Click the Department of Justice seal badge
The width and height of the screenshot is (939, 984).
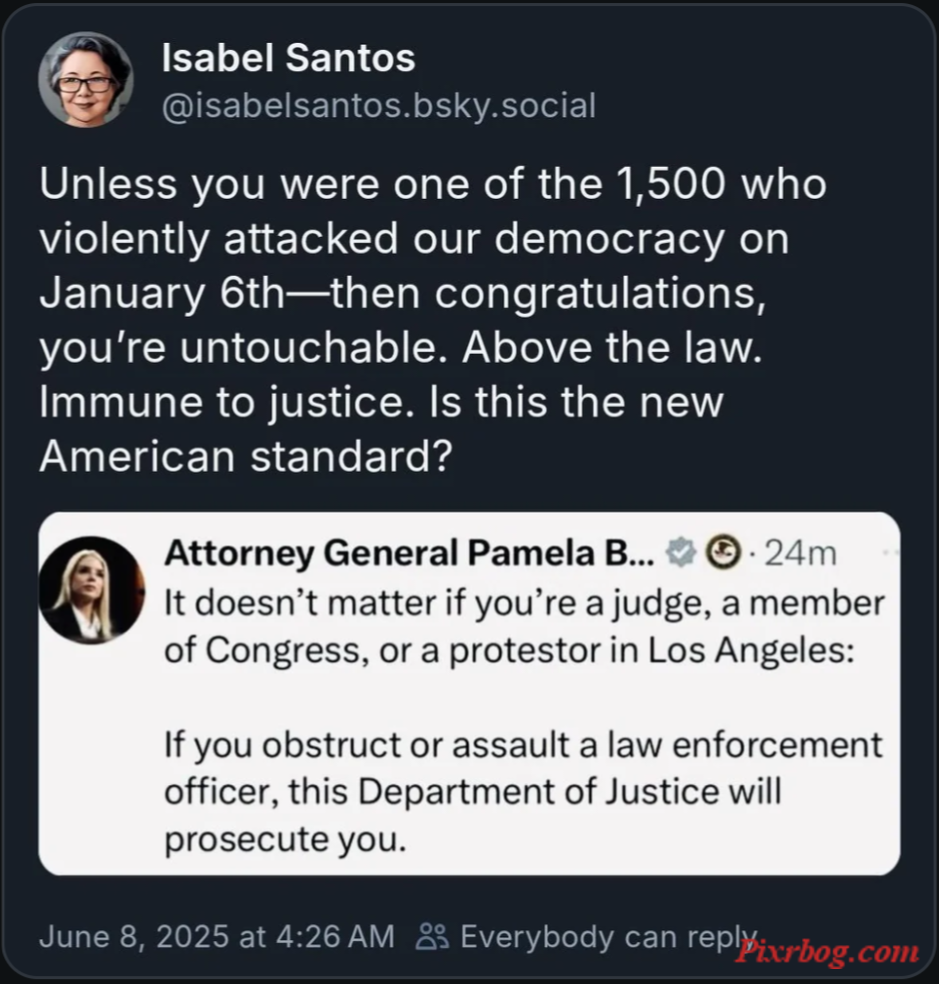(x=724, y=552)
